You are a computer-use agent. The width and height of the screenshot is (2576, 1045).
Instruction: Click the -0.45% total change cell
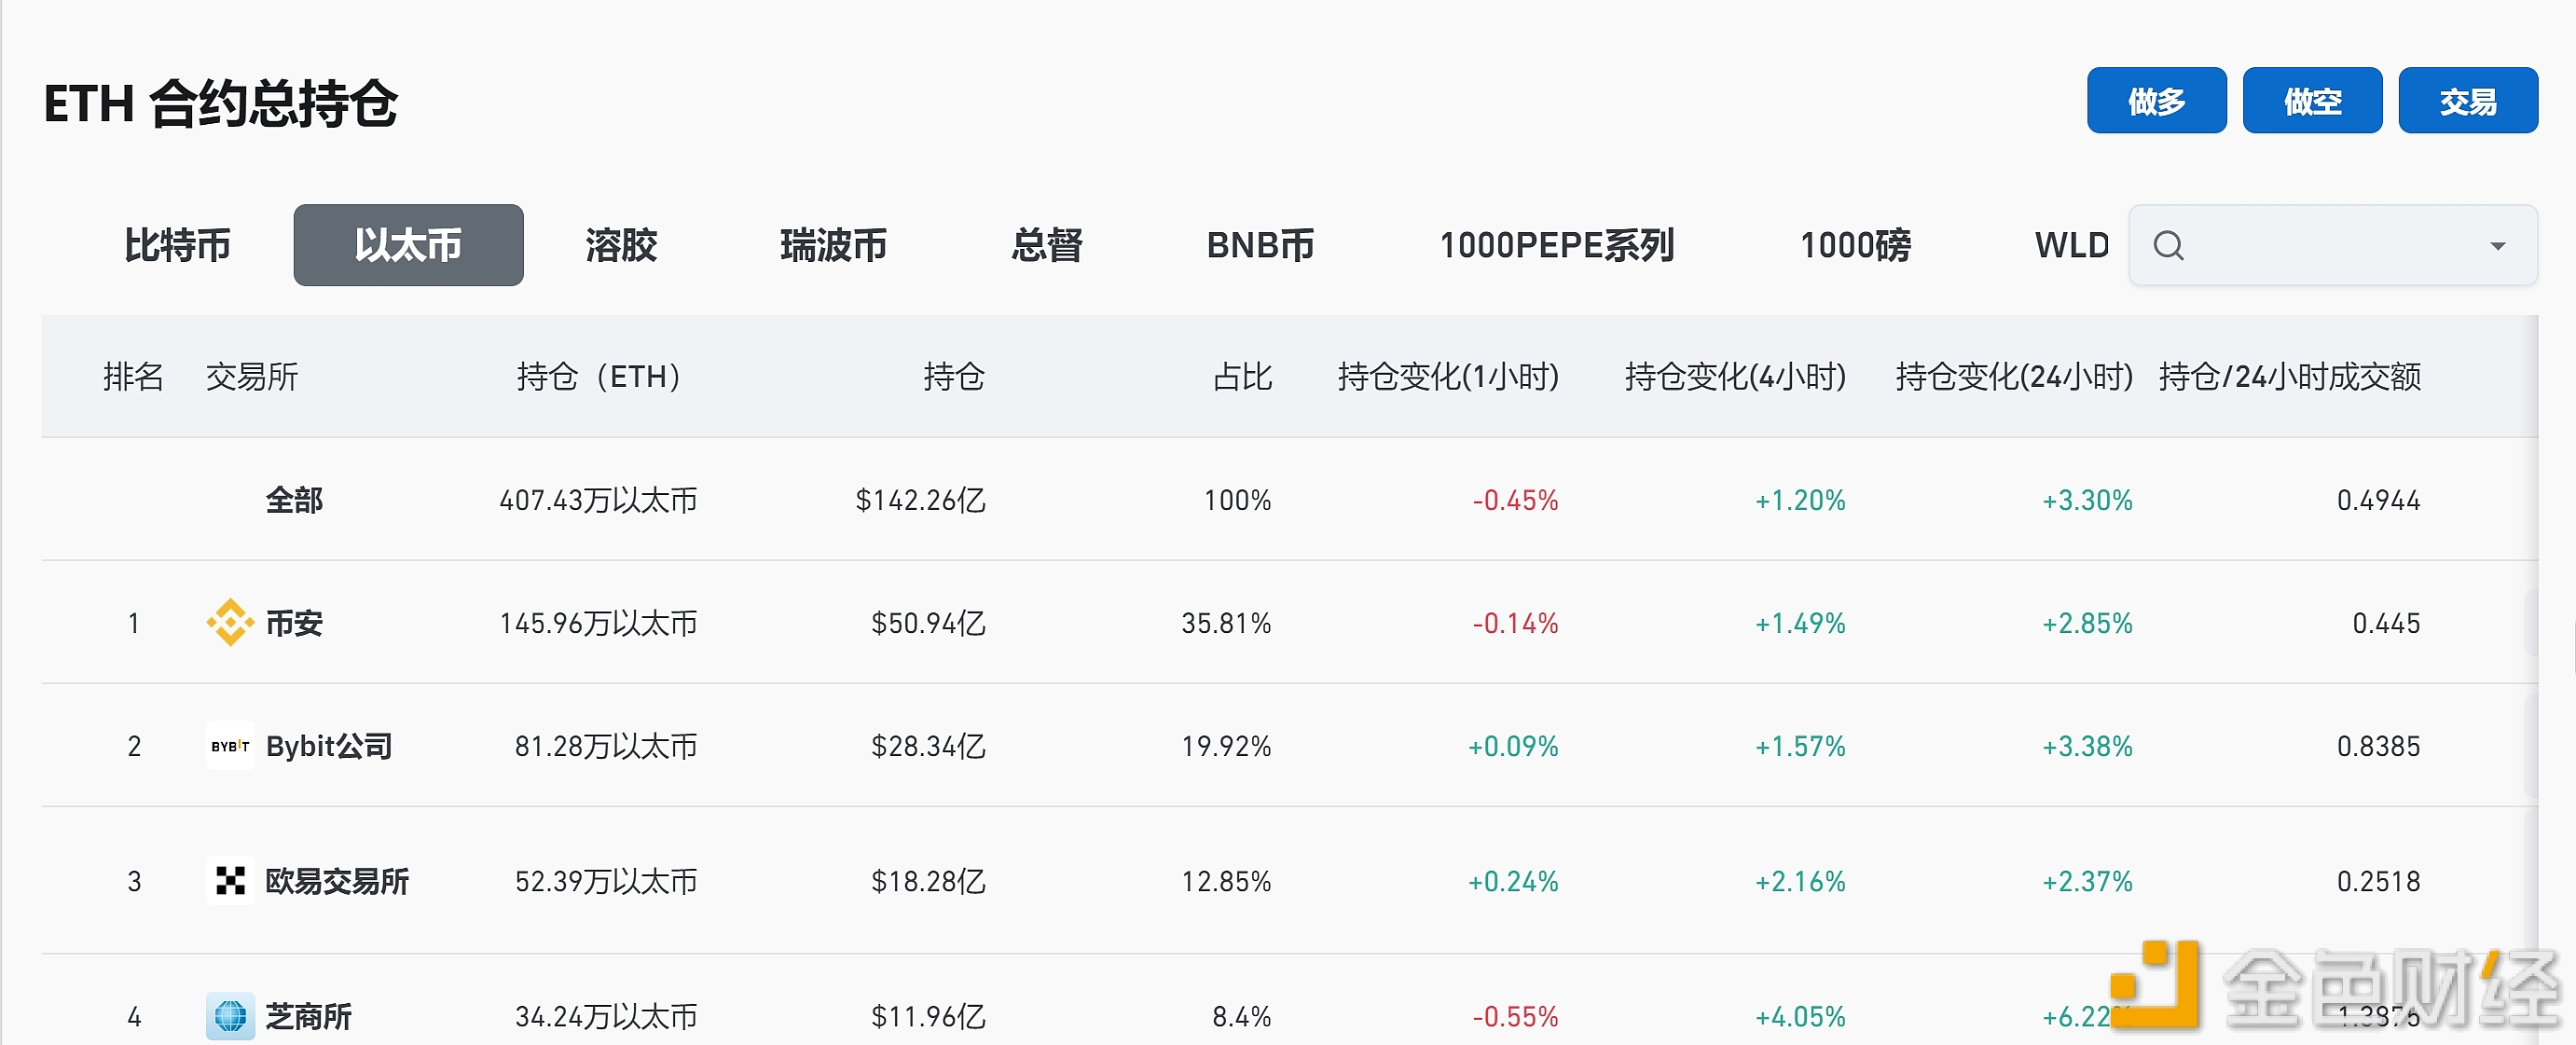coord(1515,500)
